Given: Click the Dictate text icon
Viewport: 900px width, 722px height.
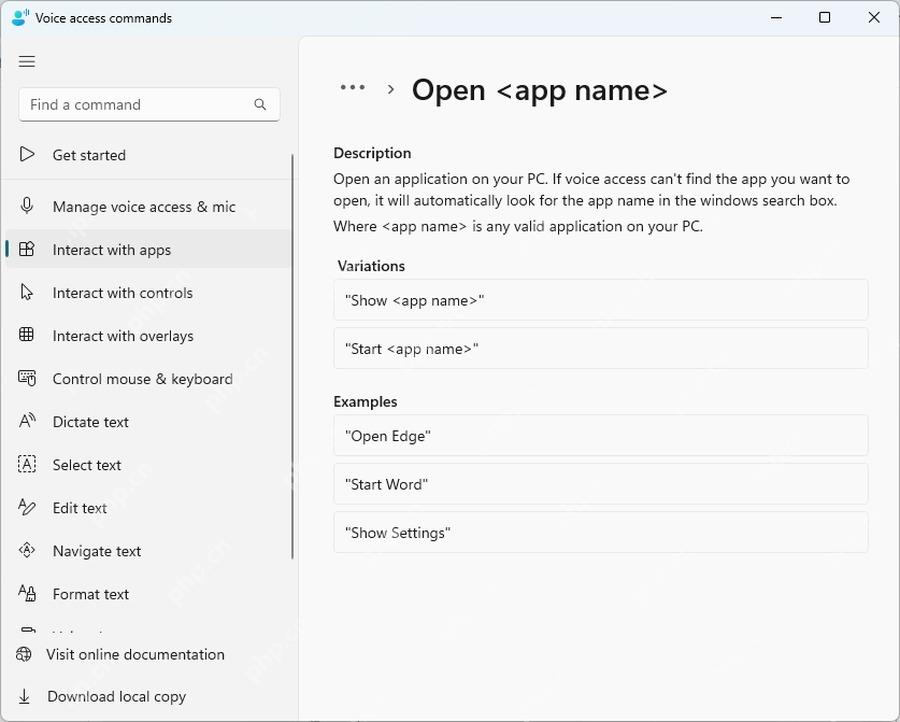Looking at the screenshot, I should (27, 421).
